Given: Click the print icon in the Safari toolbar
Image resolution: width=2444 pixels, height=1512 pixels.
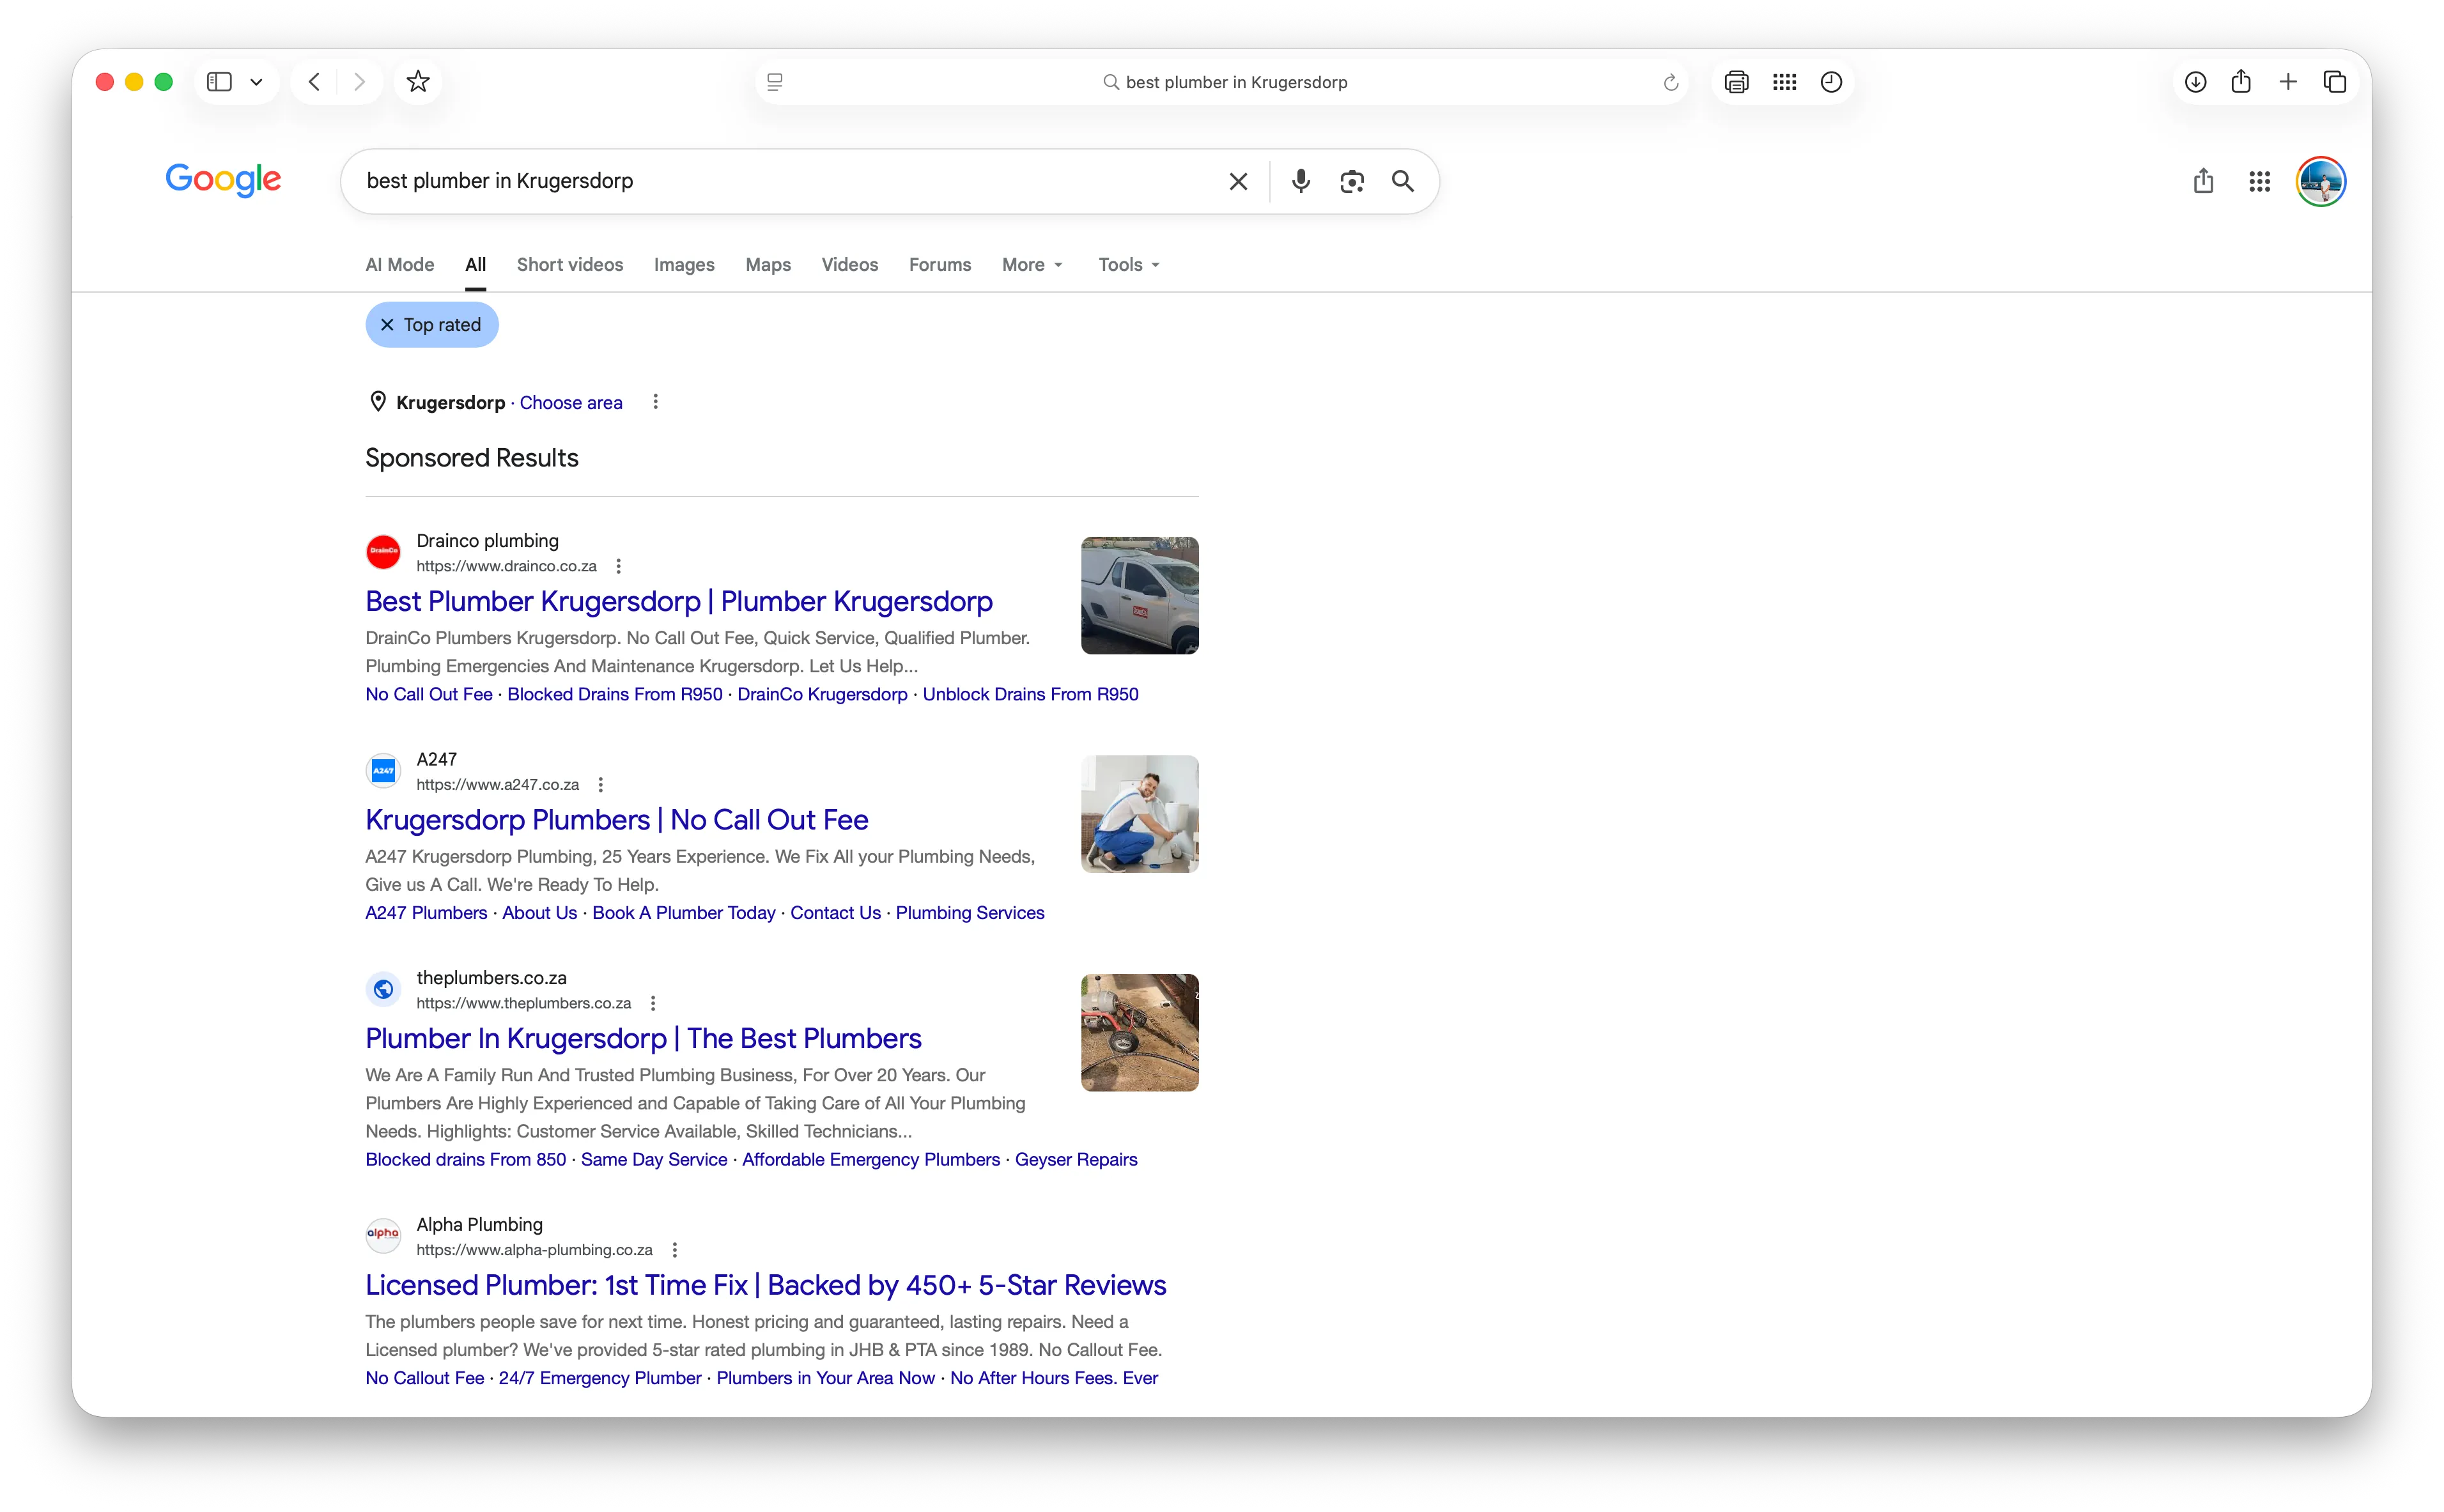Looking at the screenshot, I should point(1737,82).
